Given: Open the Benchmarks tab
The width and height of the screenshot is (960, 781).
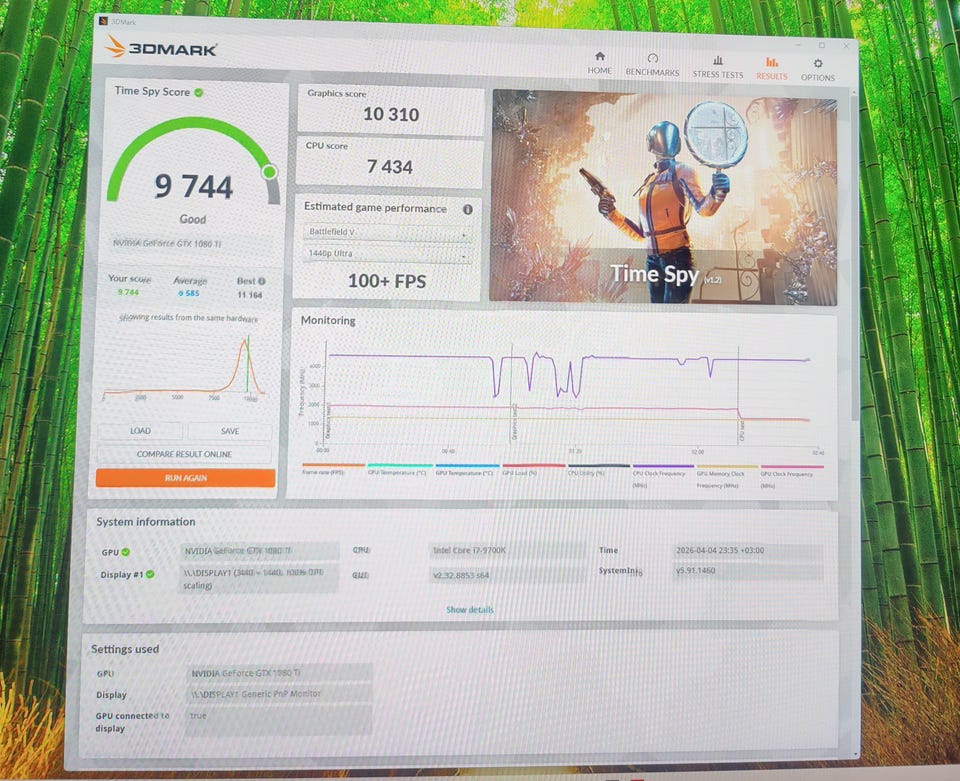Looking at the screenshot, I should coord(652,65).
